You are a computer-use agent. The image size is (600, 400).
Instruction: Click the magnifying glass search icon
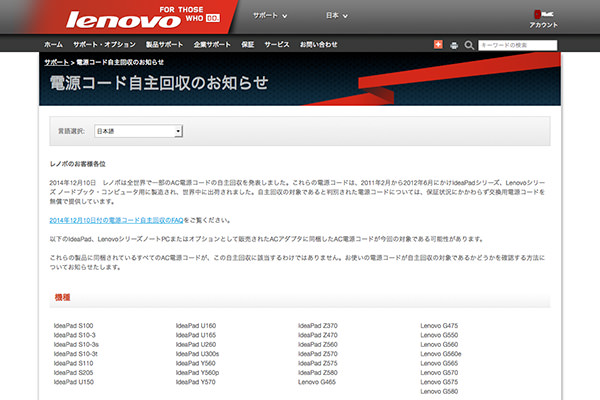[x=470, y=45]
